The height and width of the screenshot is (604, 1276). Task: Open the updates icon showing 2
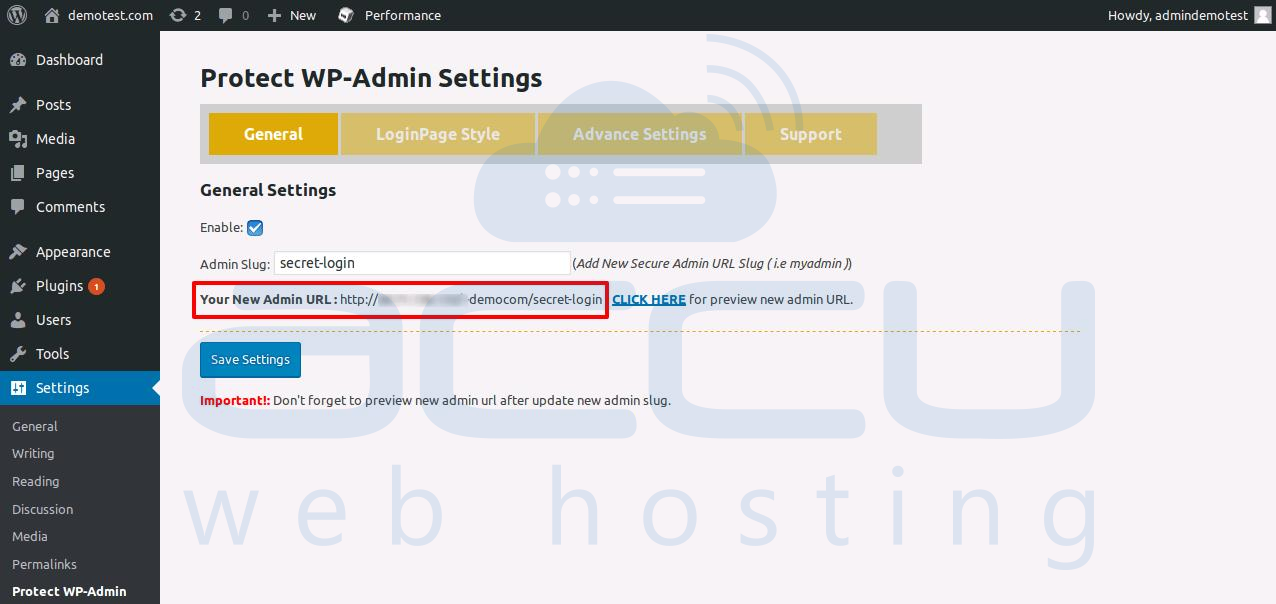(x=178, y=15)
